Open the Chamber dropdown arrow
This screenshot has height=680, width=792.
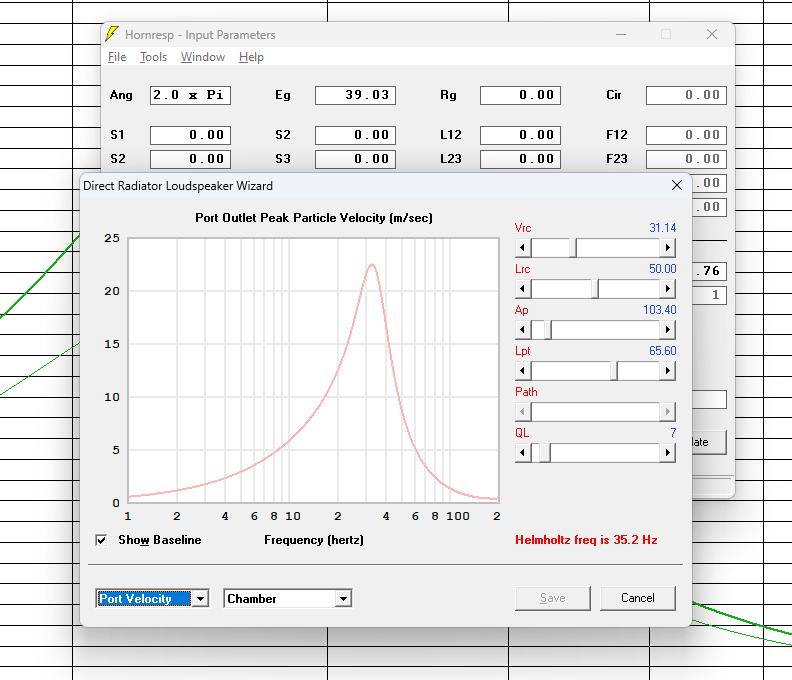pos(343,599)
